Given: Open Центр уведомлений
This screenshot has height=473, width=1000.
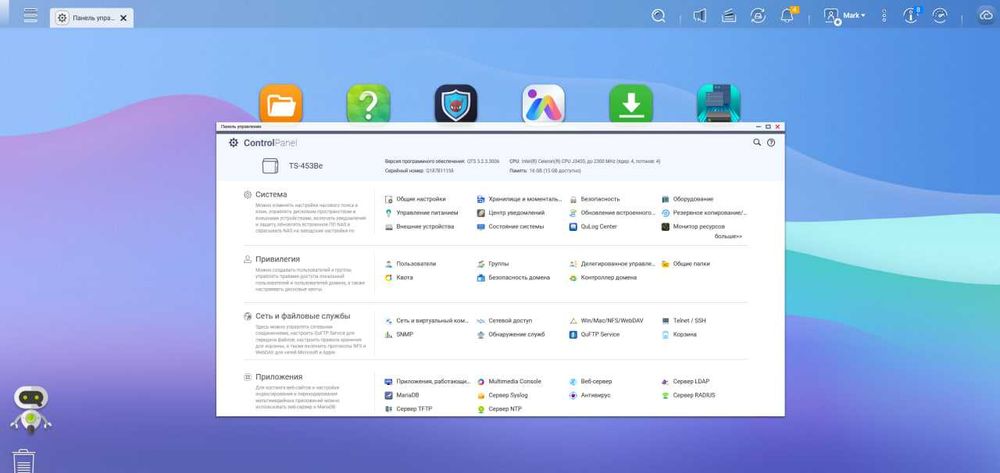Looking at the screenshot, I should [x=511, y=213].
